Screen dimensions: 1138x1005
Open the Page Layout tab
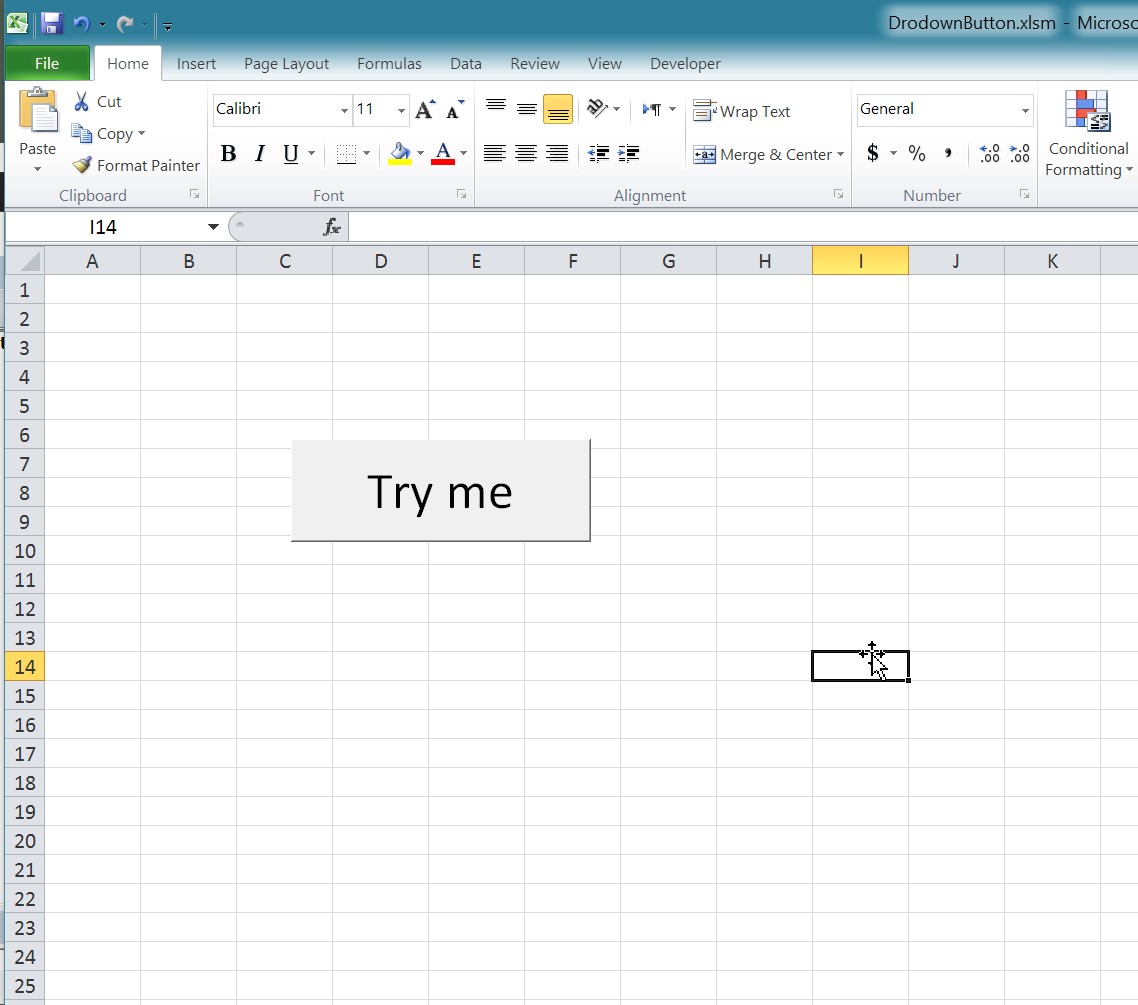(x=286, y=64)
